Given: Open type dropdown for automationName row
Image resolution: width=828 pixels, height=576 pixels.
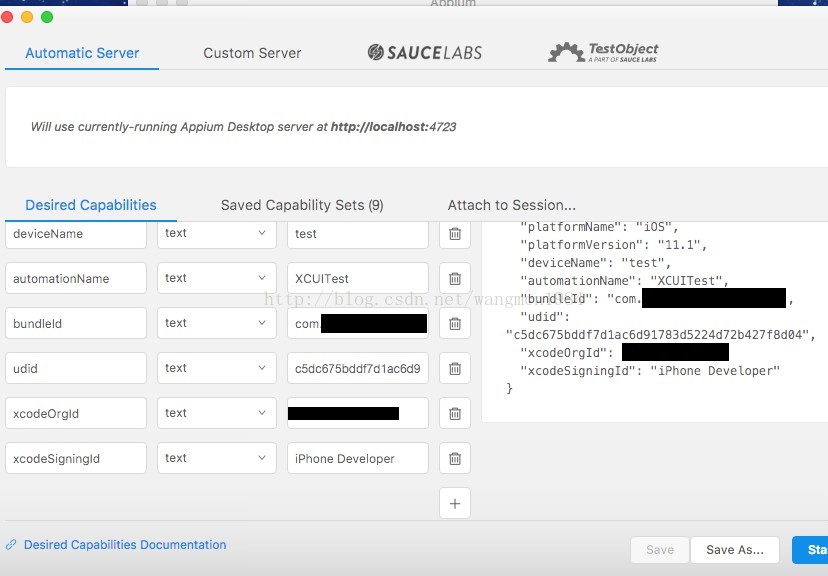Looking at the screenshot, I should point(217,278).
